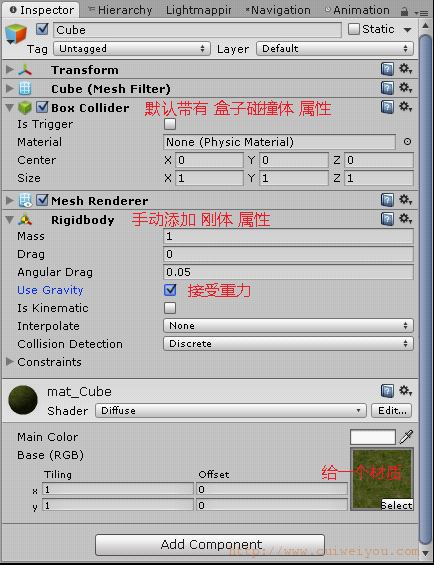Screen dimensions: 434x565
Task: Open gear menu for Mesh Renderer
Action: coord(405,199)
